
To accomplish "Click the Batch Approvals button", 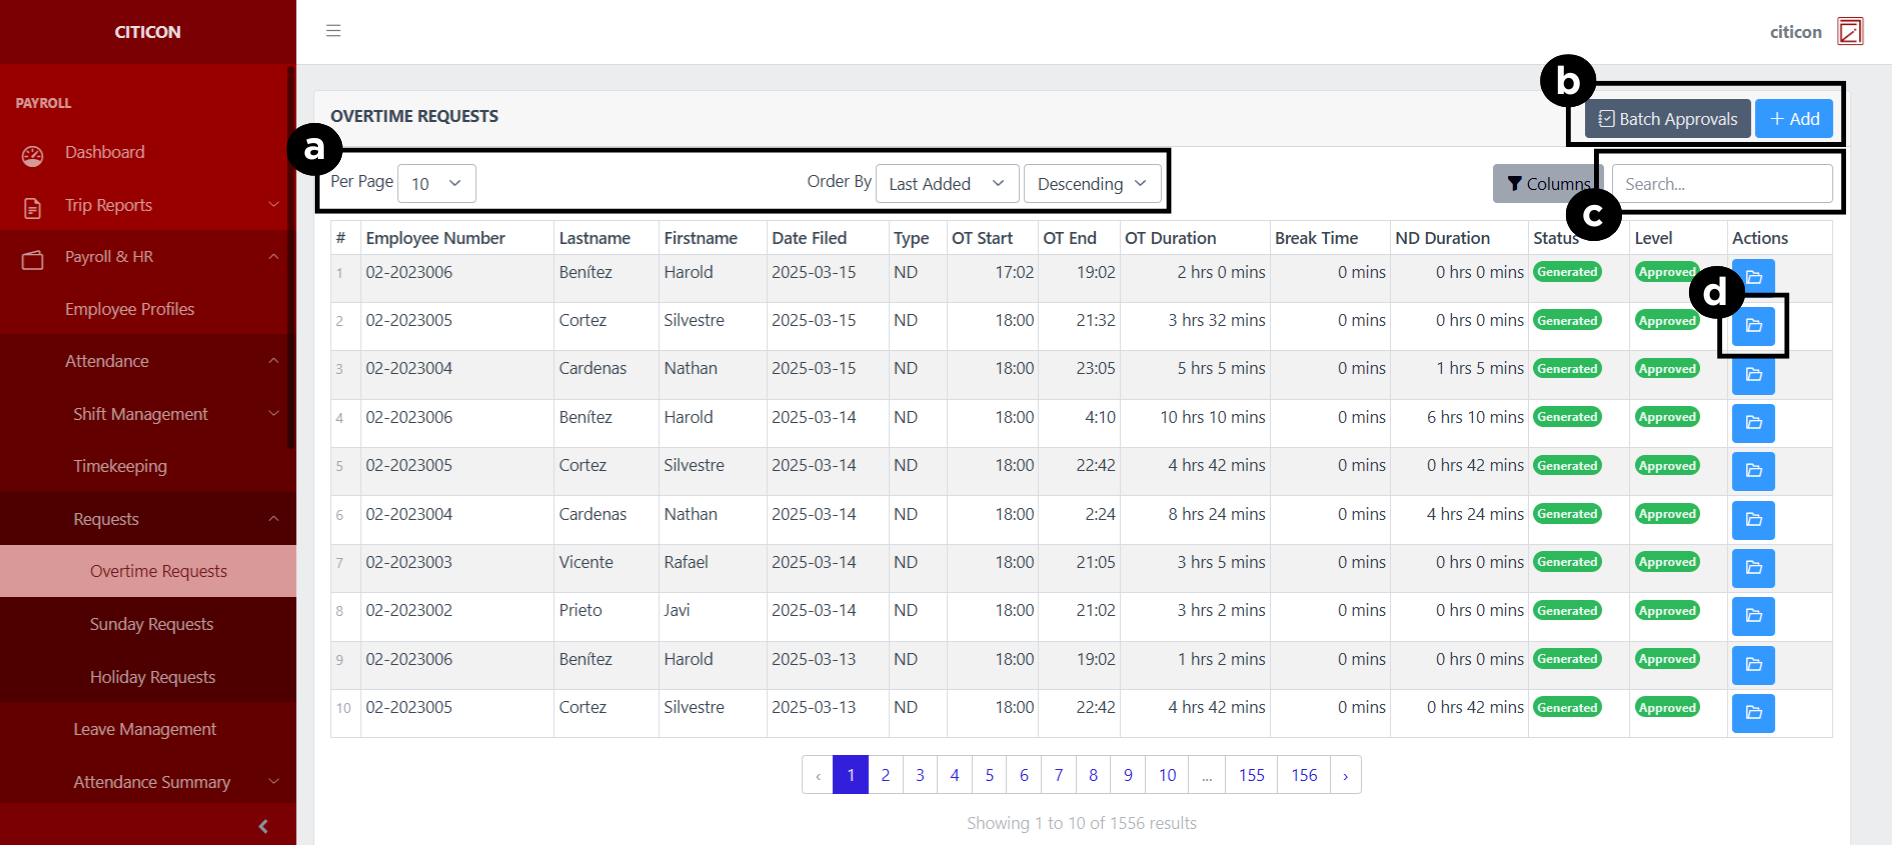I will click(x=1667, y=119).
